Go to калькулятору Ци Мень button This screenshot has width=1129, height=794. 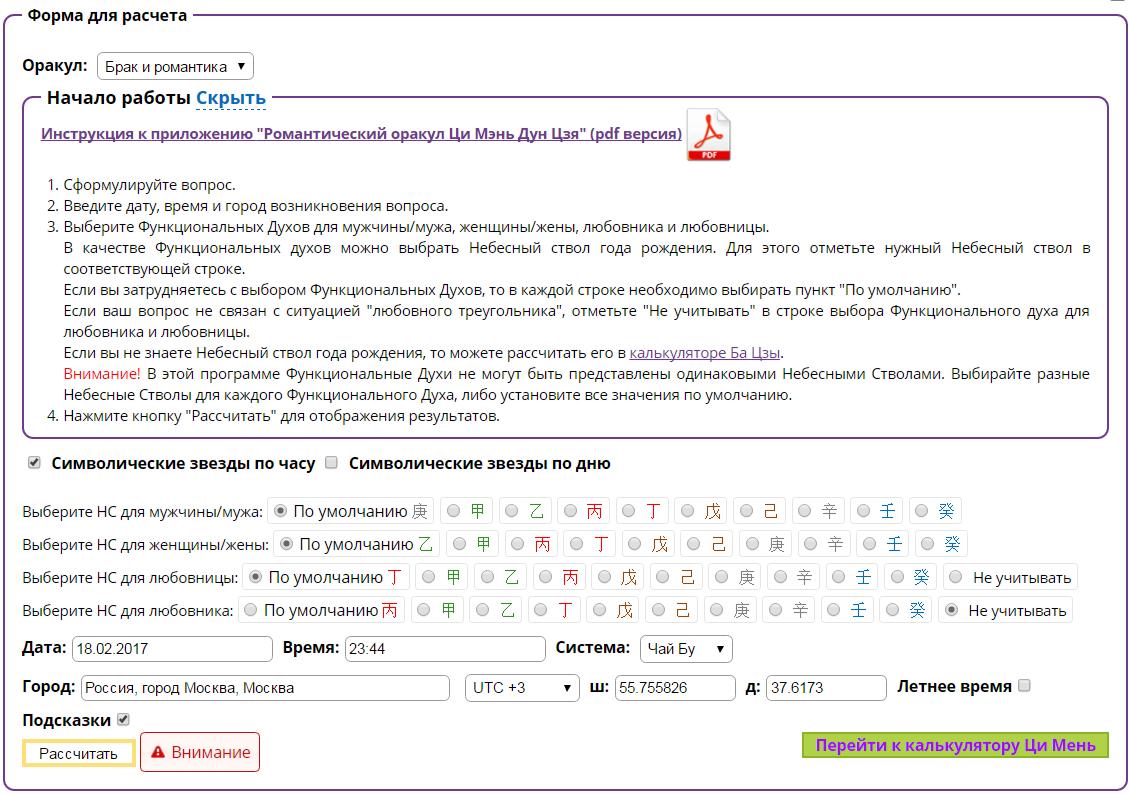[x=955, y=745]
